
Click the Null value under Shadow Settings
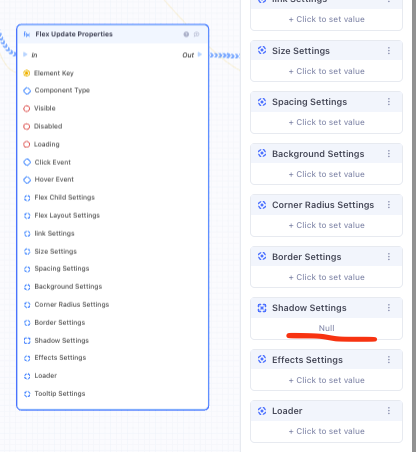(x=327, y=328)
